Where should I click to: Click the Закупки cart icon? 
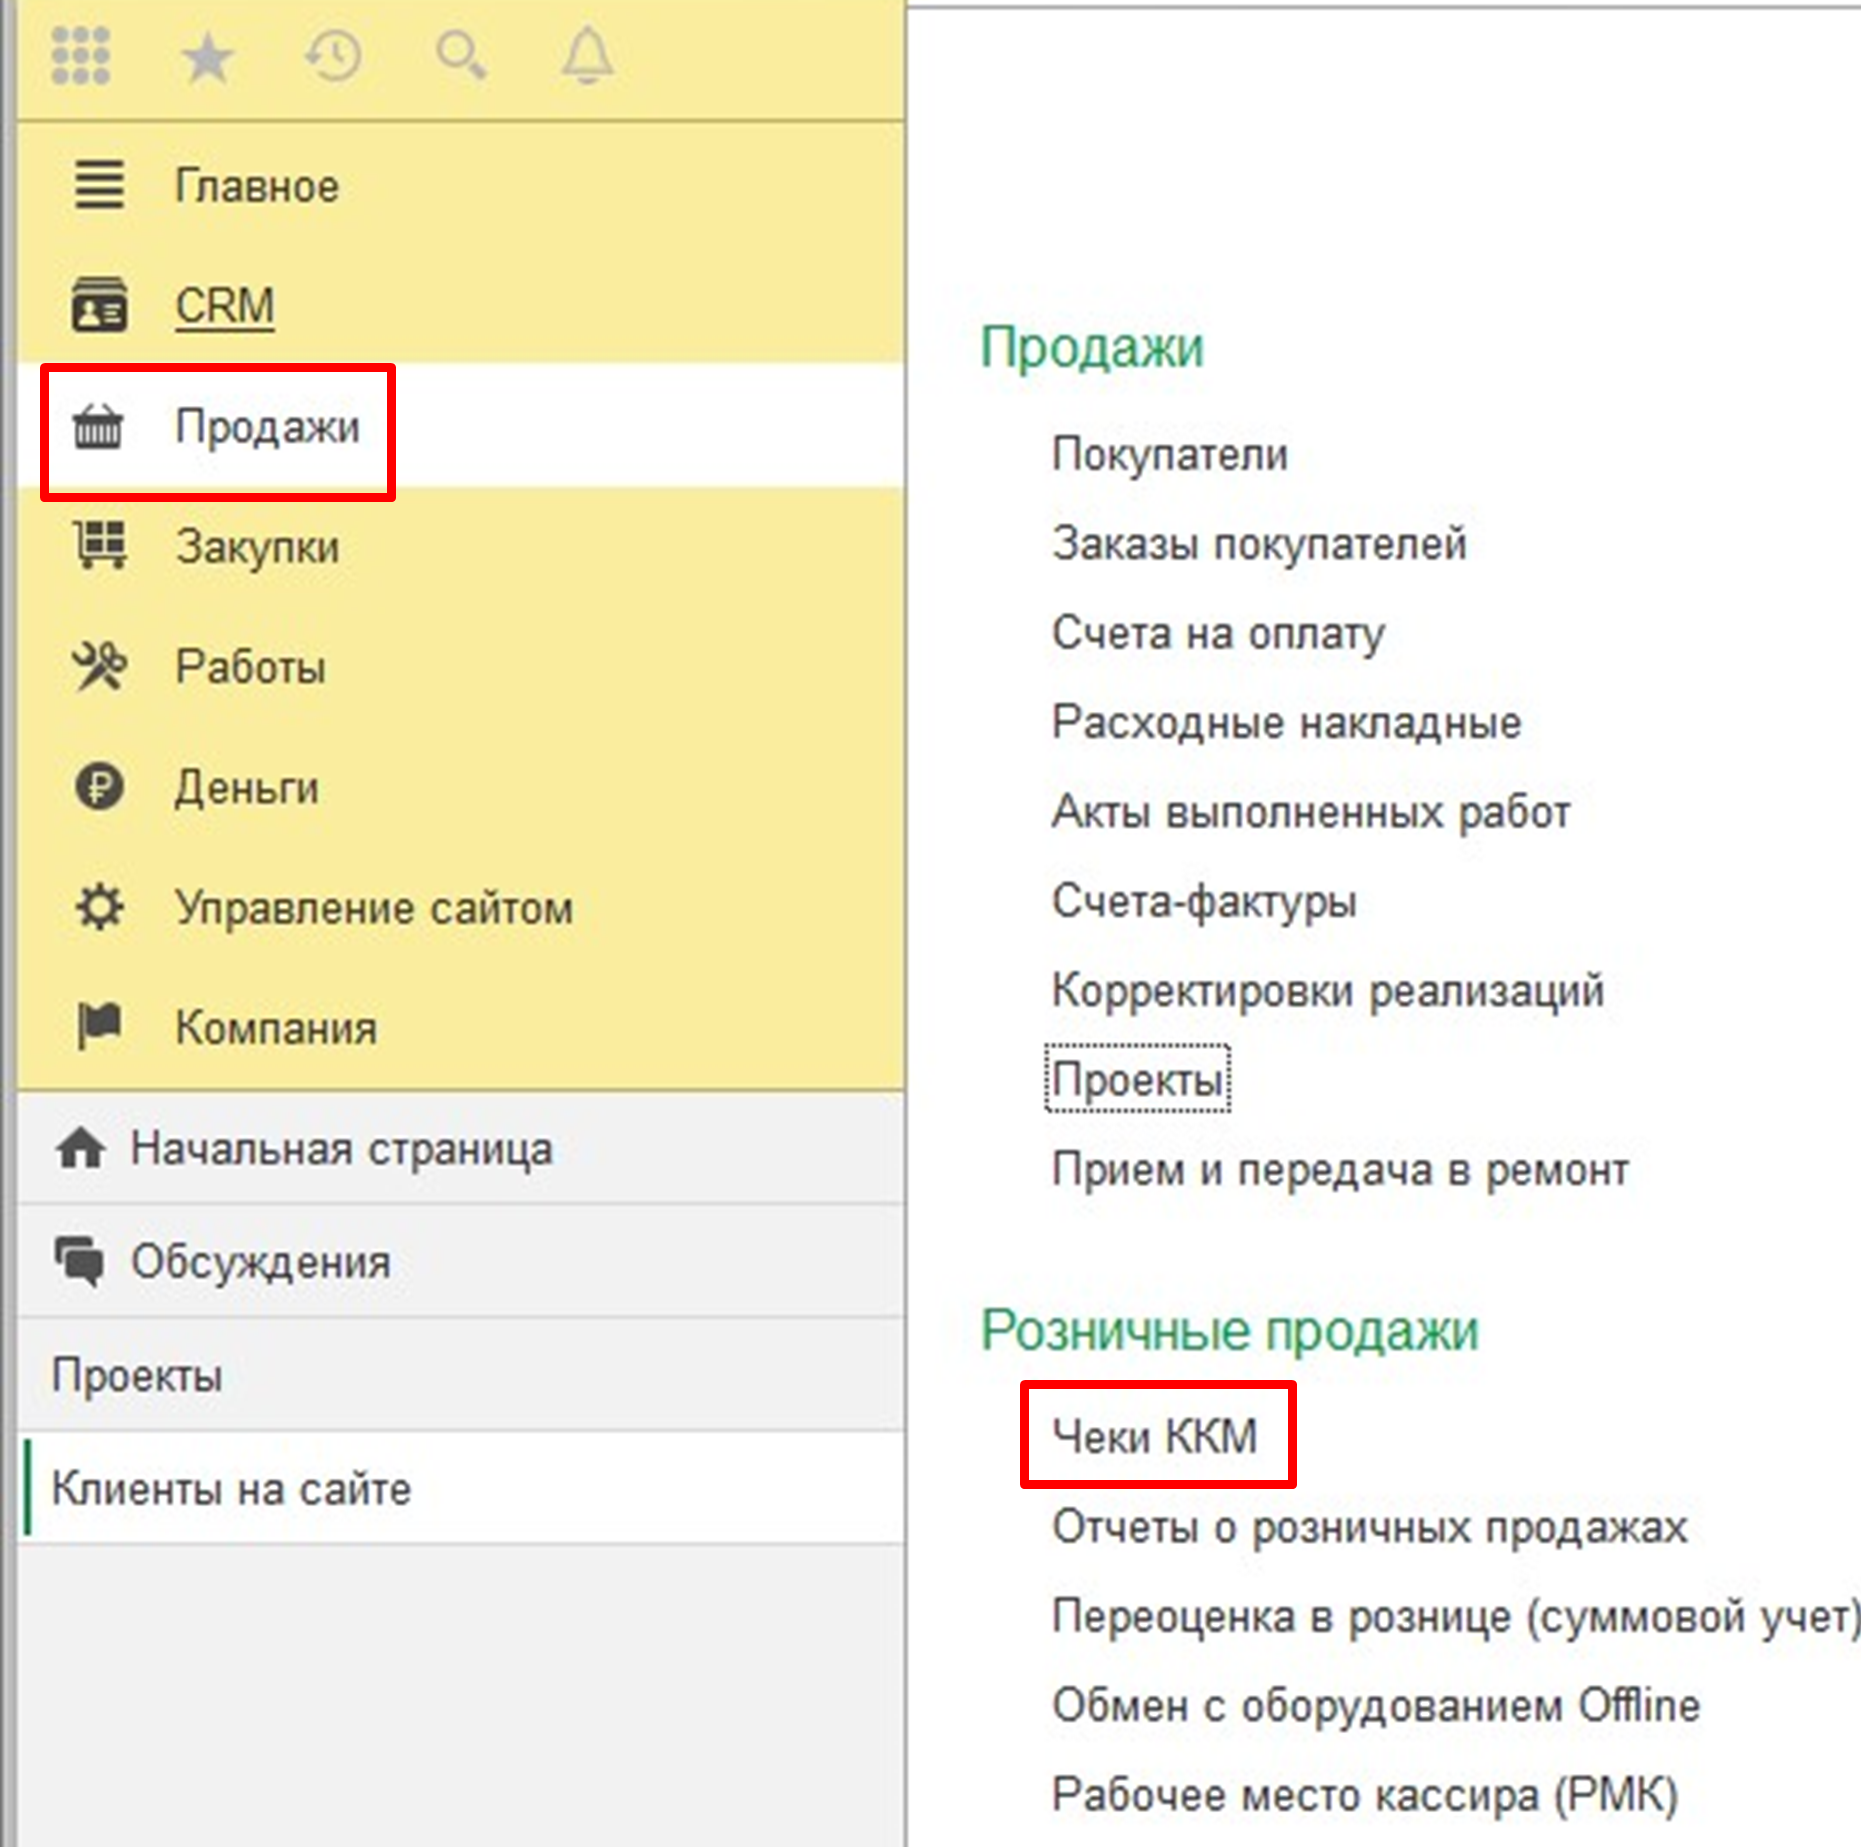pyautogui.click(x=100, y=546)
